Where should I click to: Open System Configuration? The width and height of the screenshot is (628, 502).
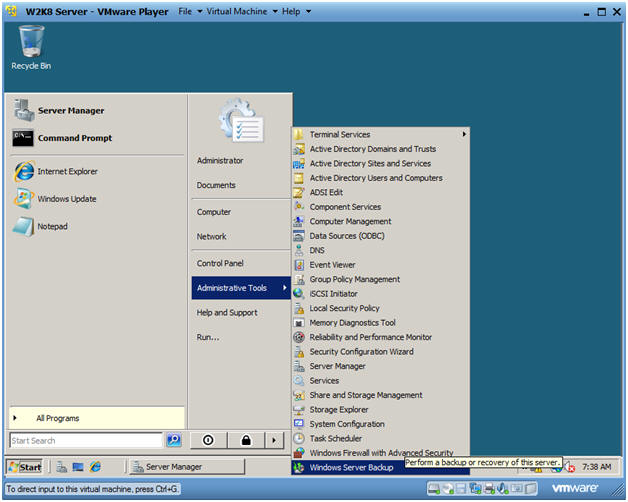(x=380, y=424)
